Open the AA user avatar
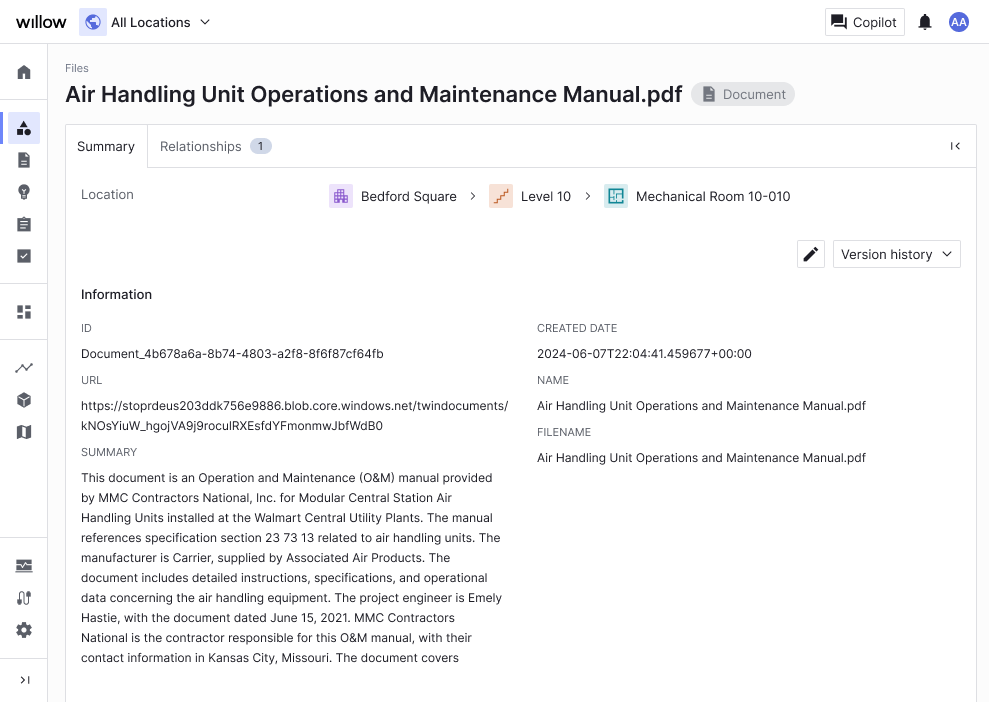This screenshot has height=702, width=989. coord(959,22)
